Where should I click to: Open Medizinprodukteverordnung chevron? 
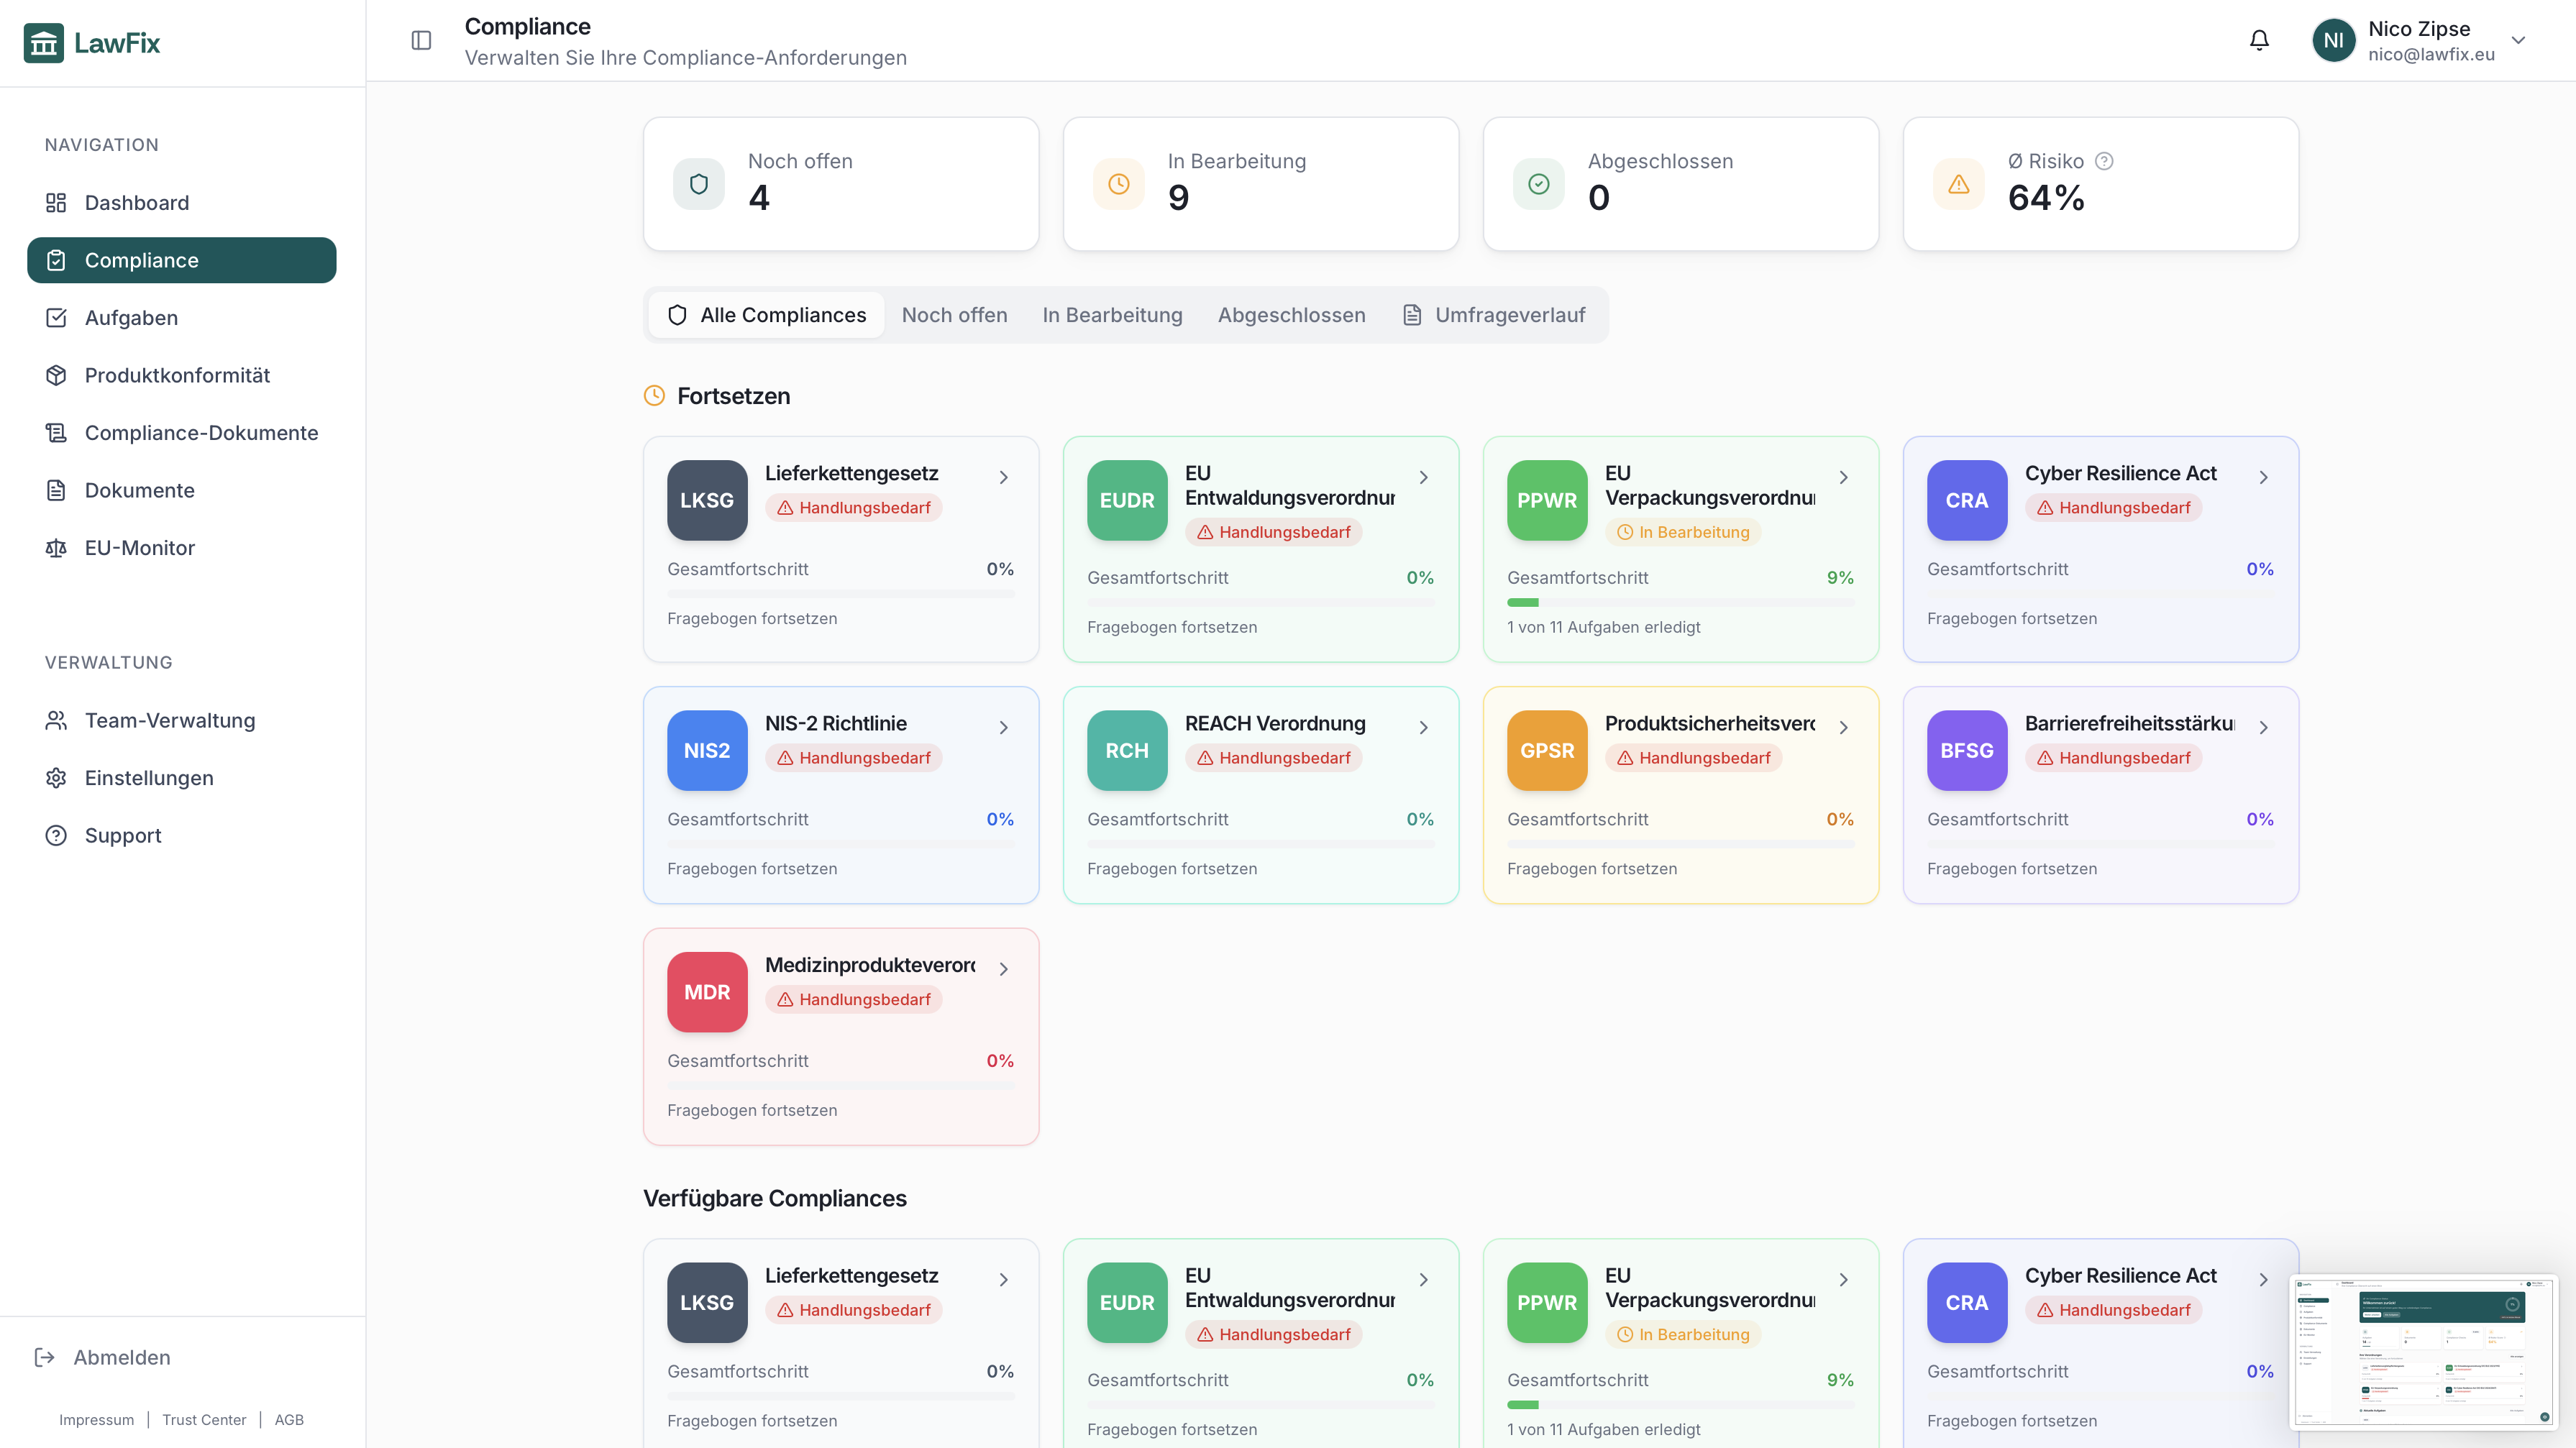1003,969
